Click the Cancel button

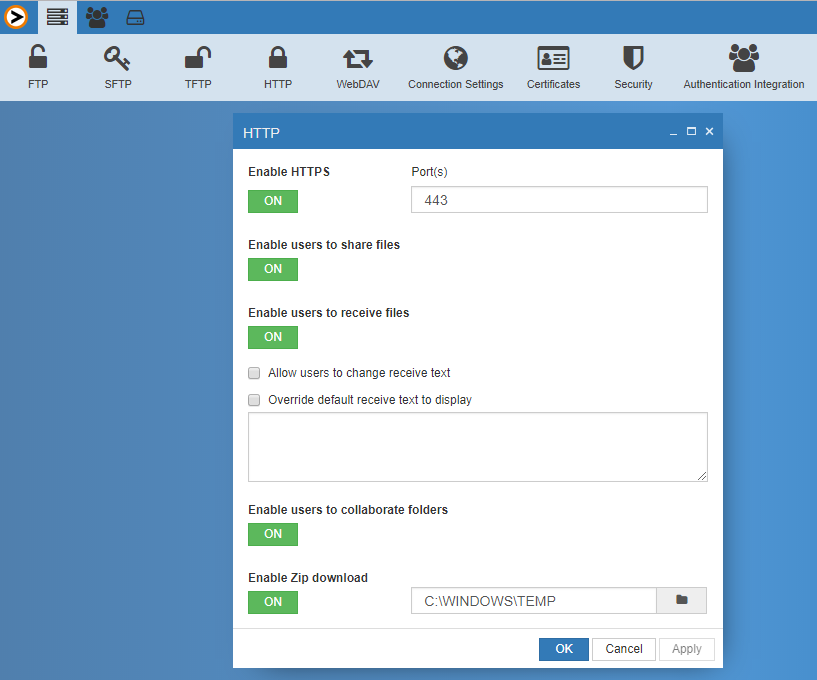[624, 649]
